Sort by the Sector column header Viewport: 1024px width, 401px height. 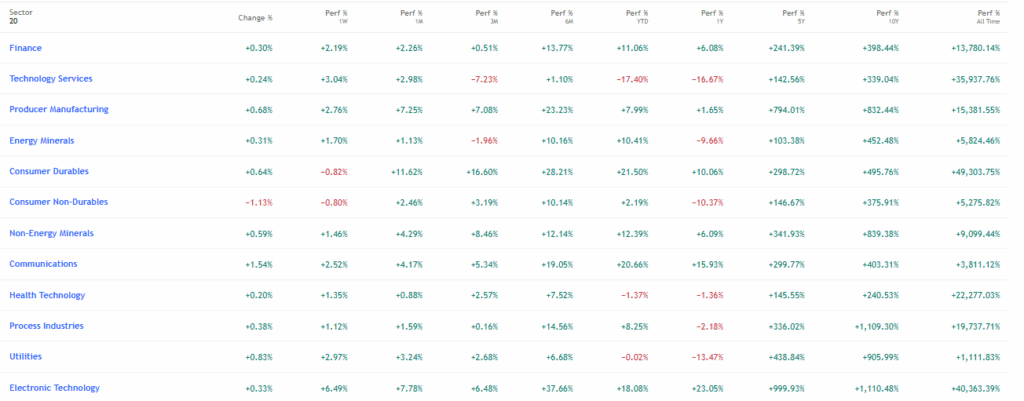(x=21, y=12)
